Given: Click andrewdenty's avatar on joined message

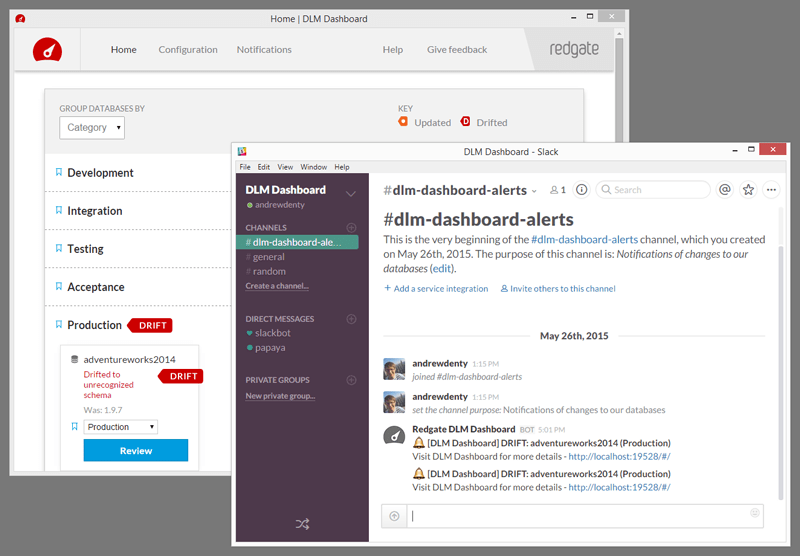Looking at the screenshot, I should tap(394, 369).
